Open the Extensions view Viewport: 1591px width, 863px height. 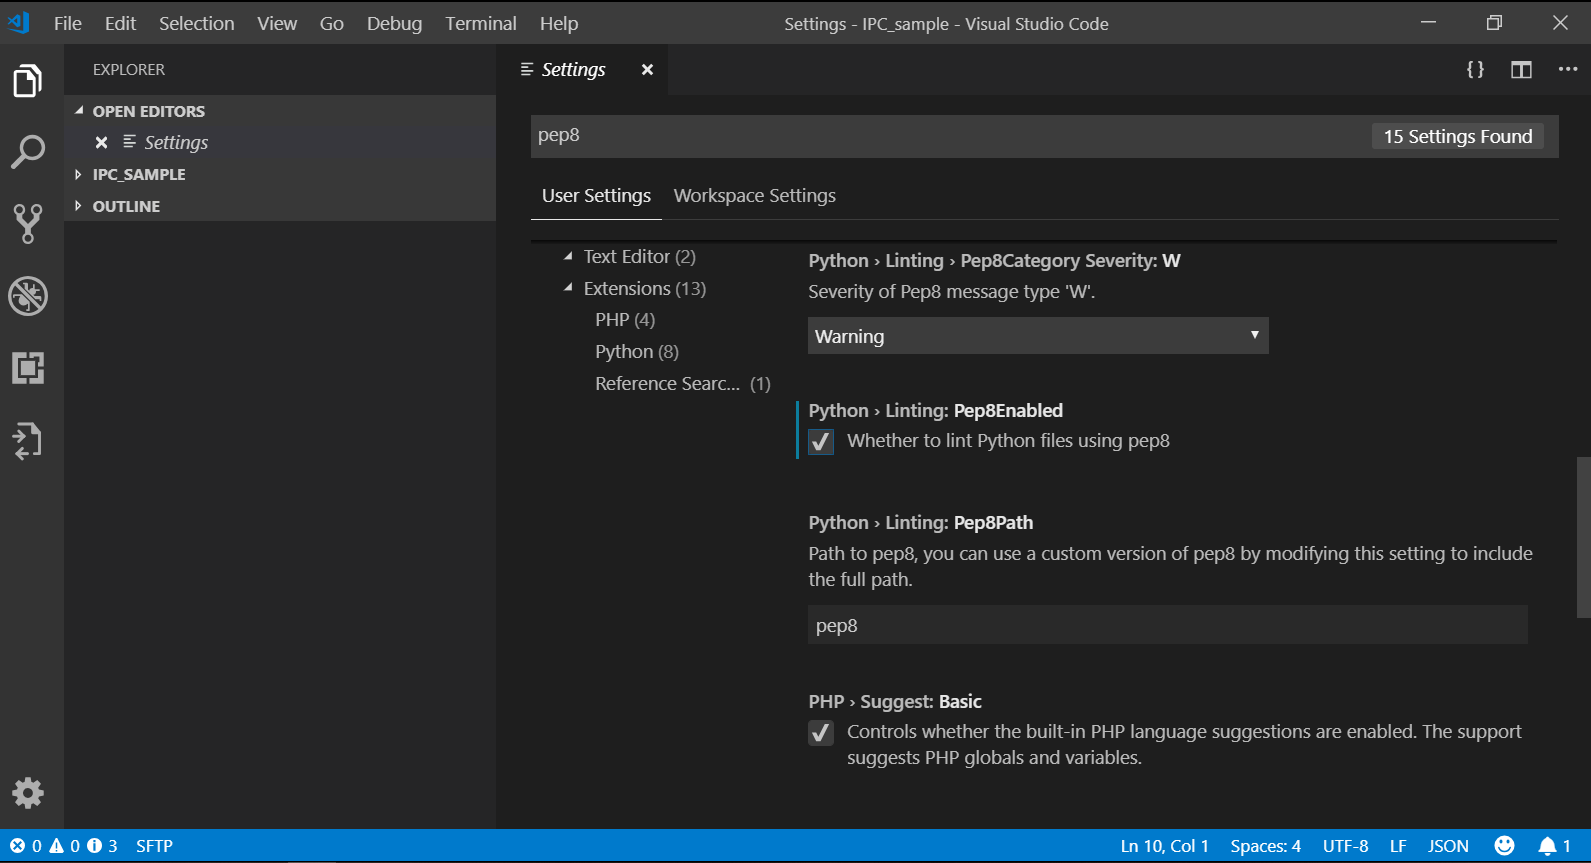click(x=28, y=368)
